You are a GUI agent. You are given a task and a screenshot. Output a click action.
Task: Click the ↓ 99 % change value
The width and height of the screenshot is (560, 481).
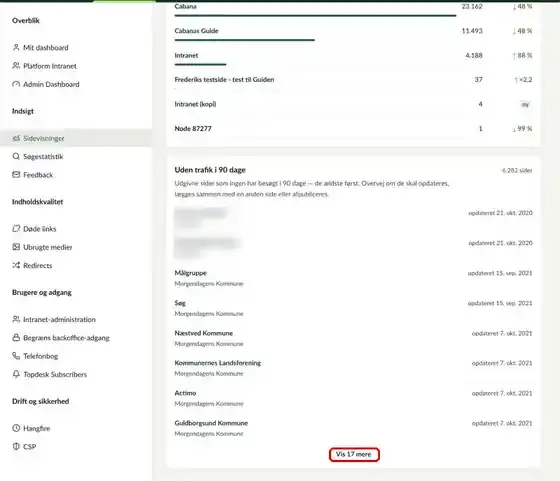coord(522,129)
